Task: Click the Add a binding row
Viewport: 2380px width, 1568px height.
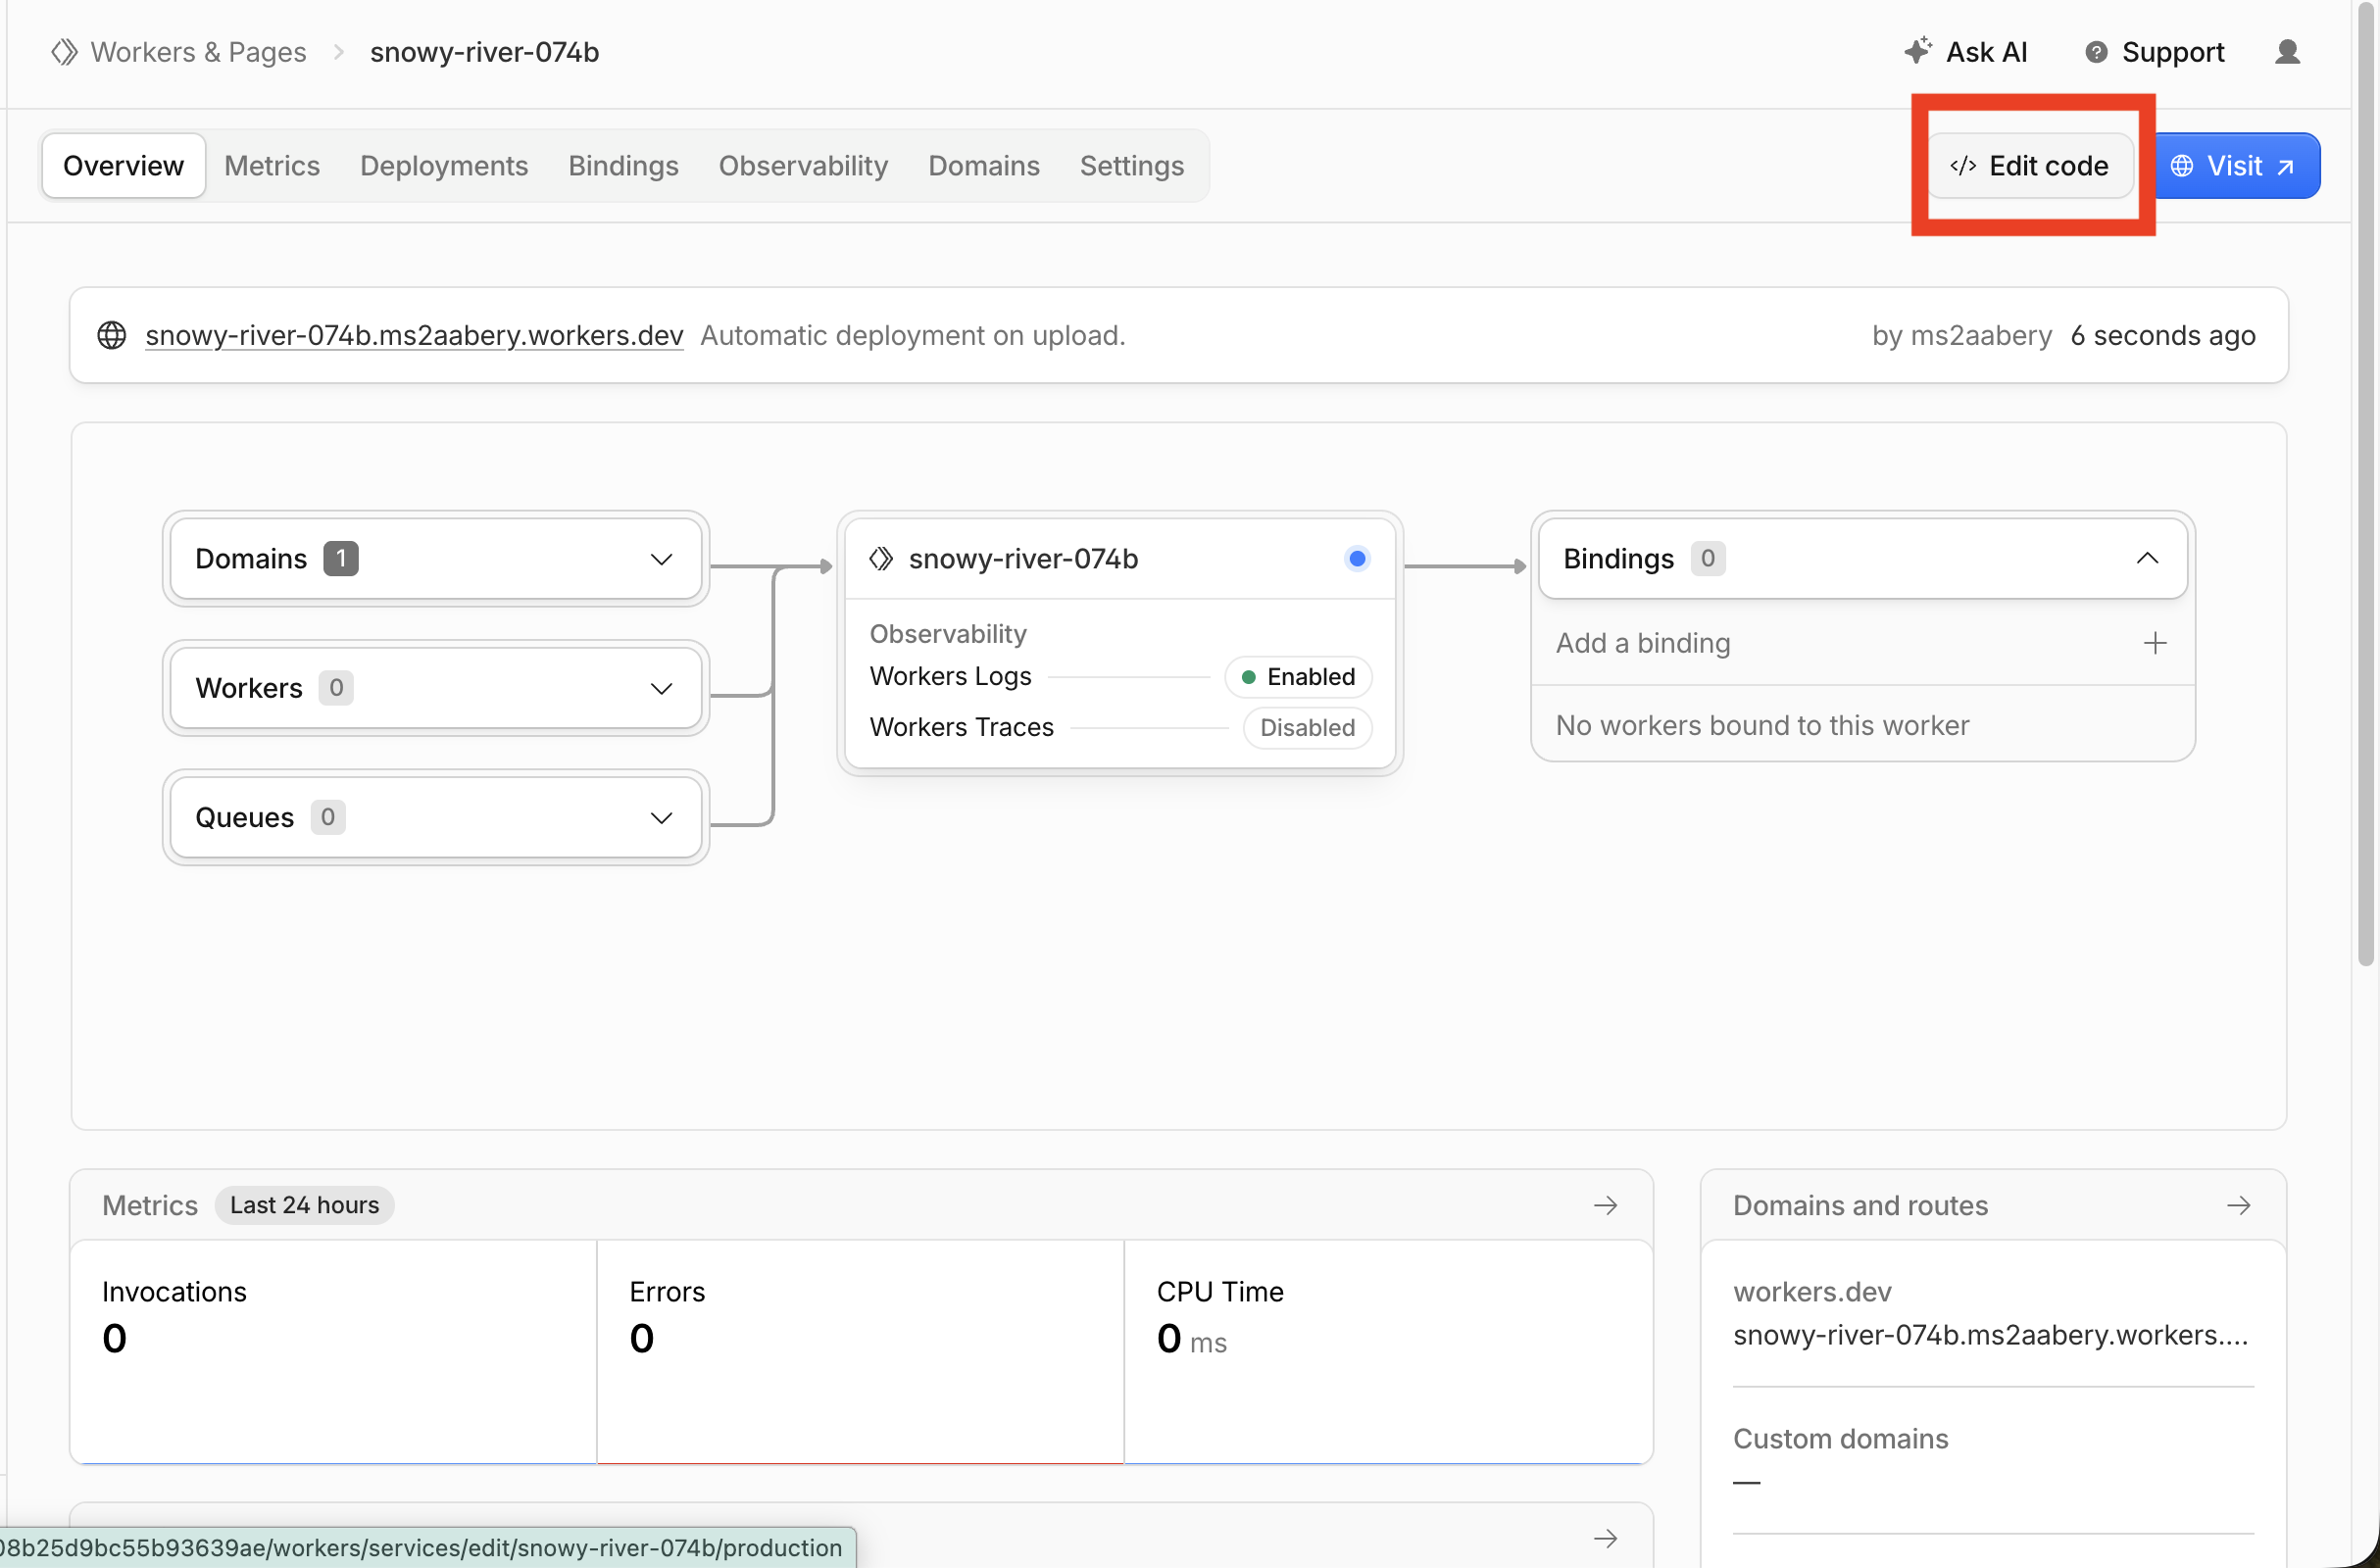Action: point(1862,643)
